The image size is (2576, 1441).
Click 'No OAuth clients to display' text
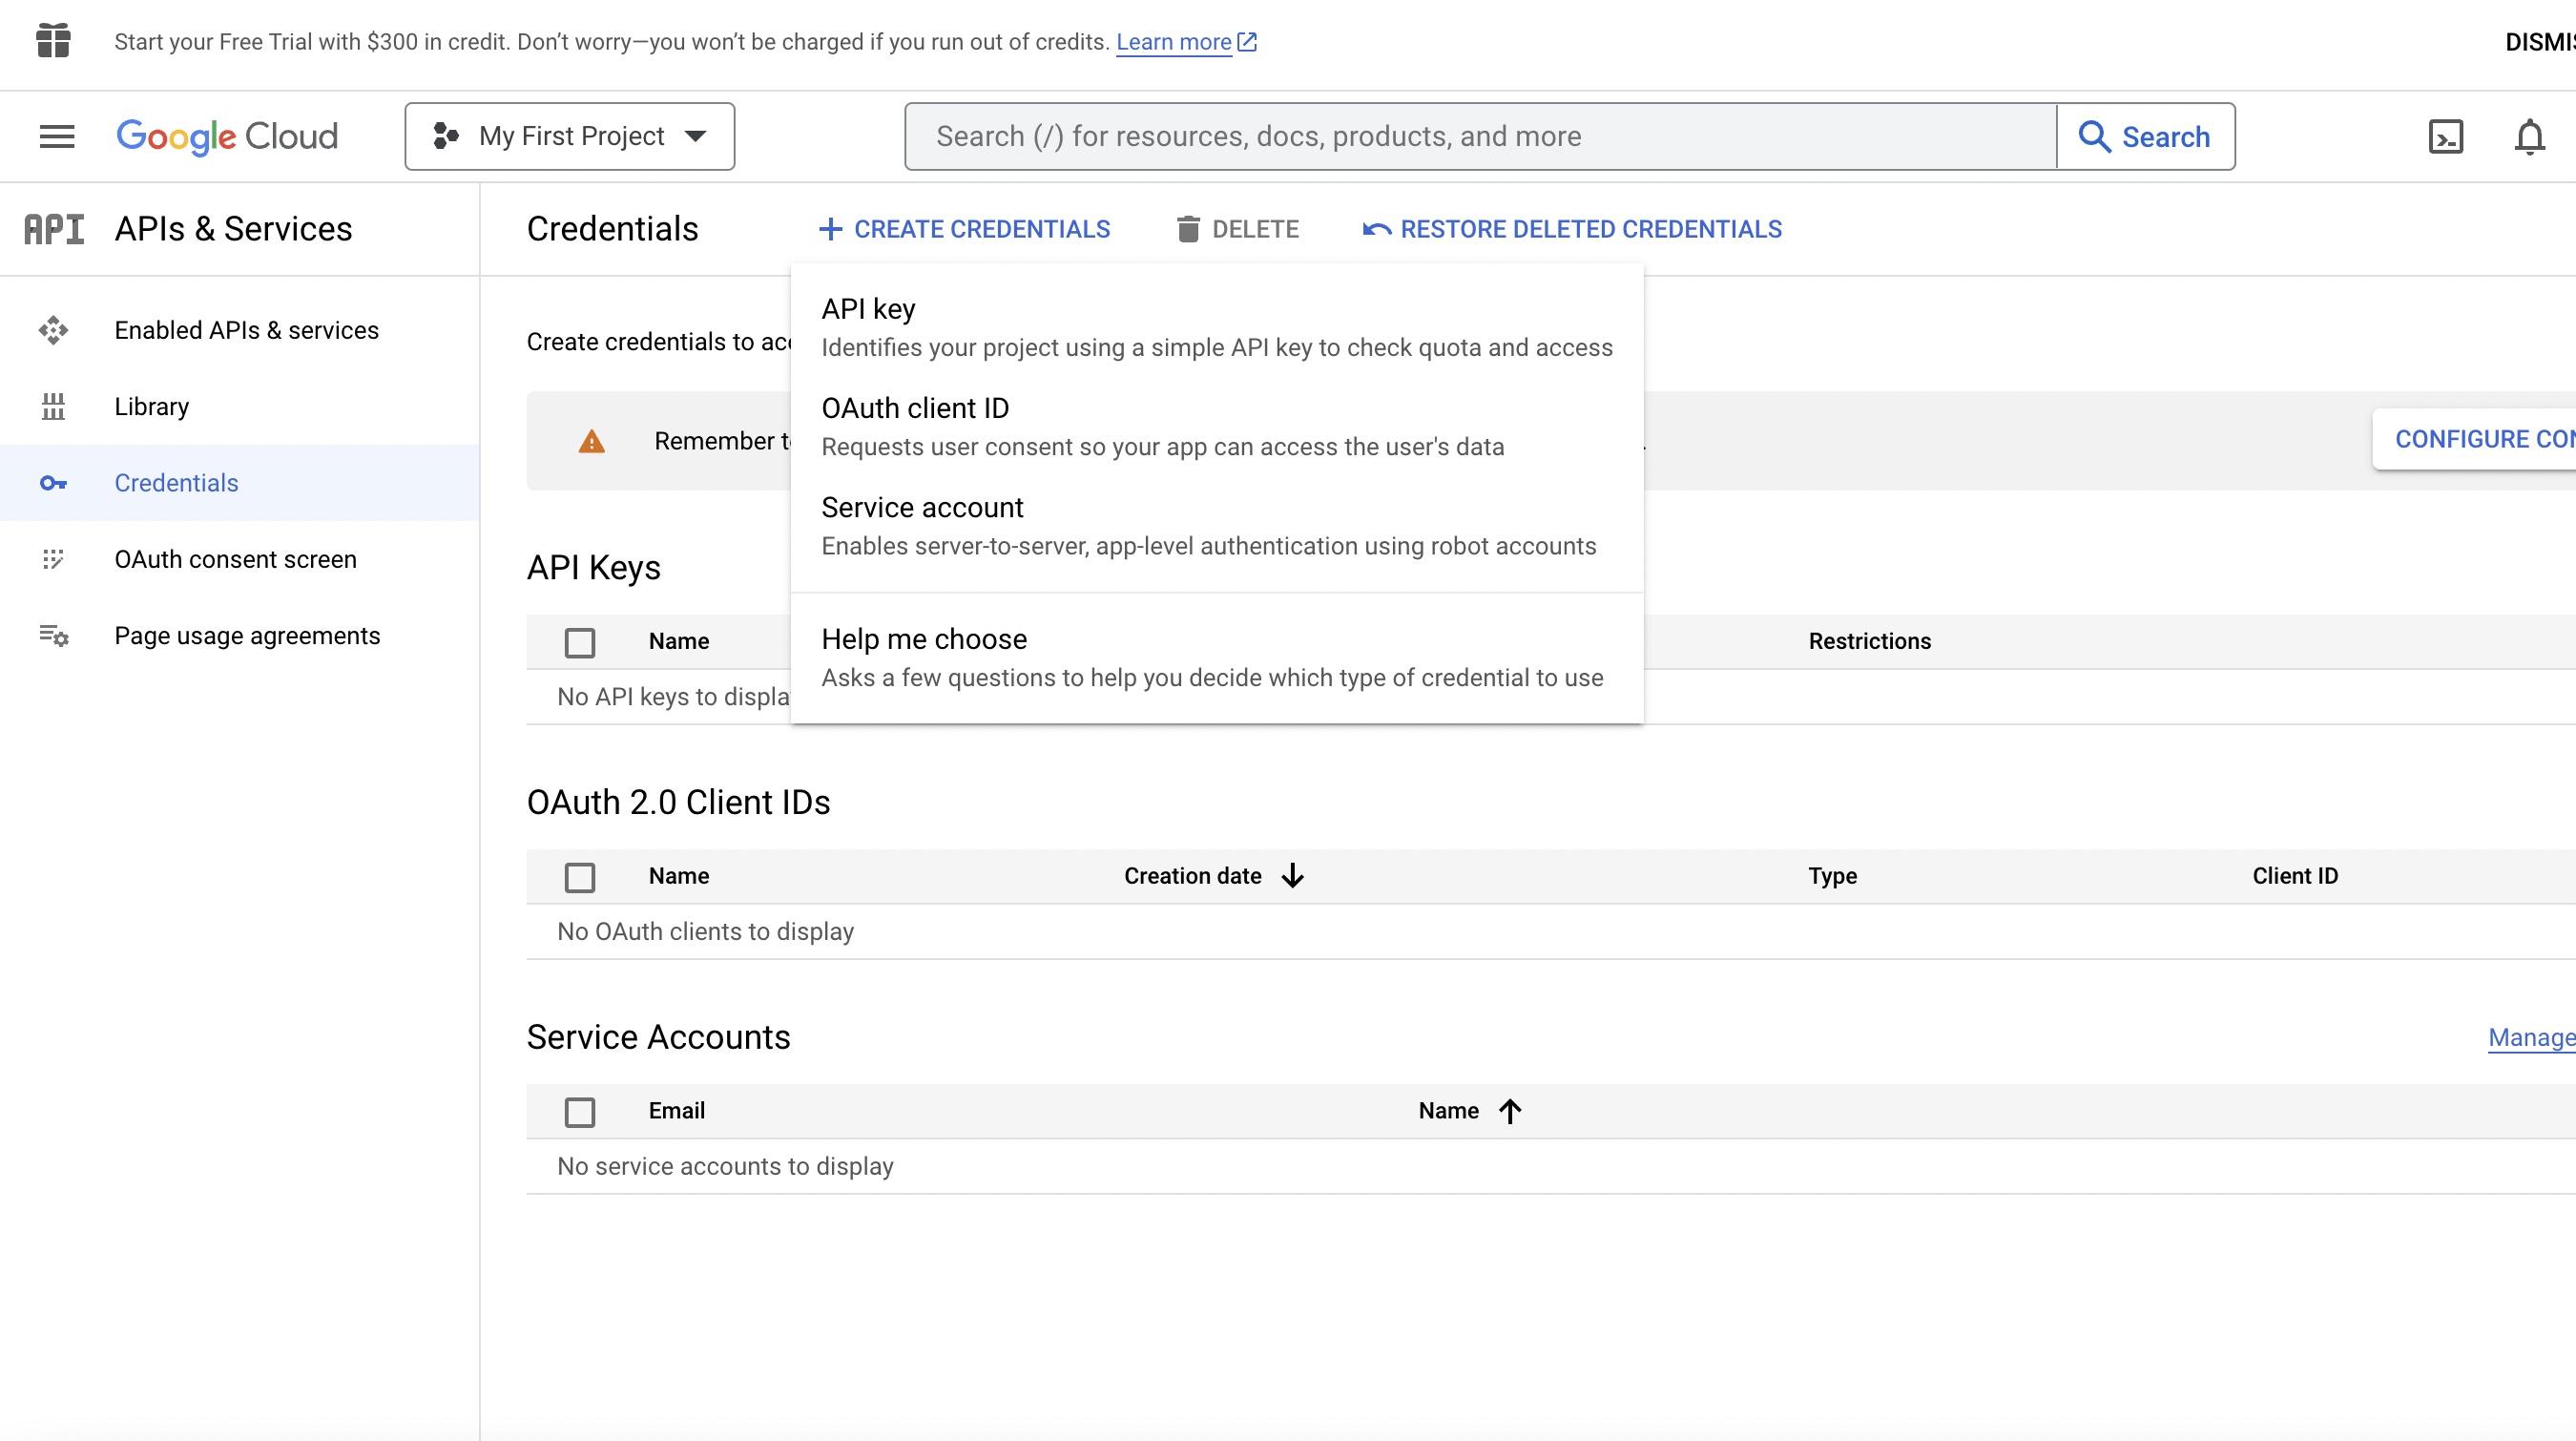705,931
